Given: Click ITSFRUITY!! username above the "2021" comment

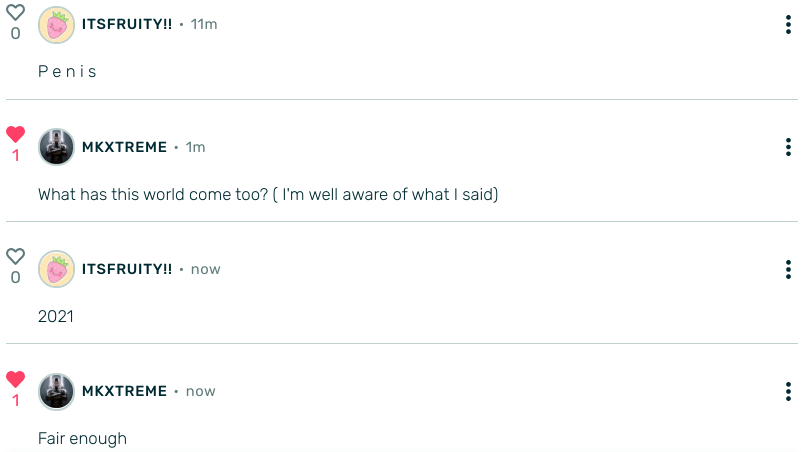Looking at the screenshot, I should (x=127, y=269).
